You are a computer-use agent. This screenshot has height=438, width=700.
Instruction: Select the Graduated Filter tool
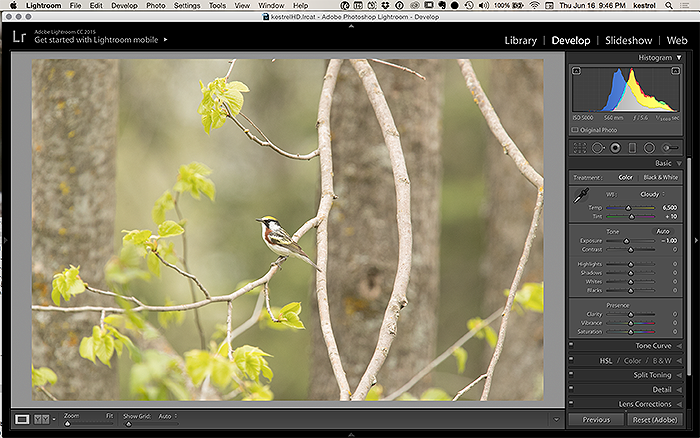pyautogui.click(x=632, y=148)
